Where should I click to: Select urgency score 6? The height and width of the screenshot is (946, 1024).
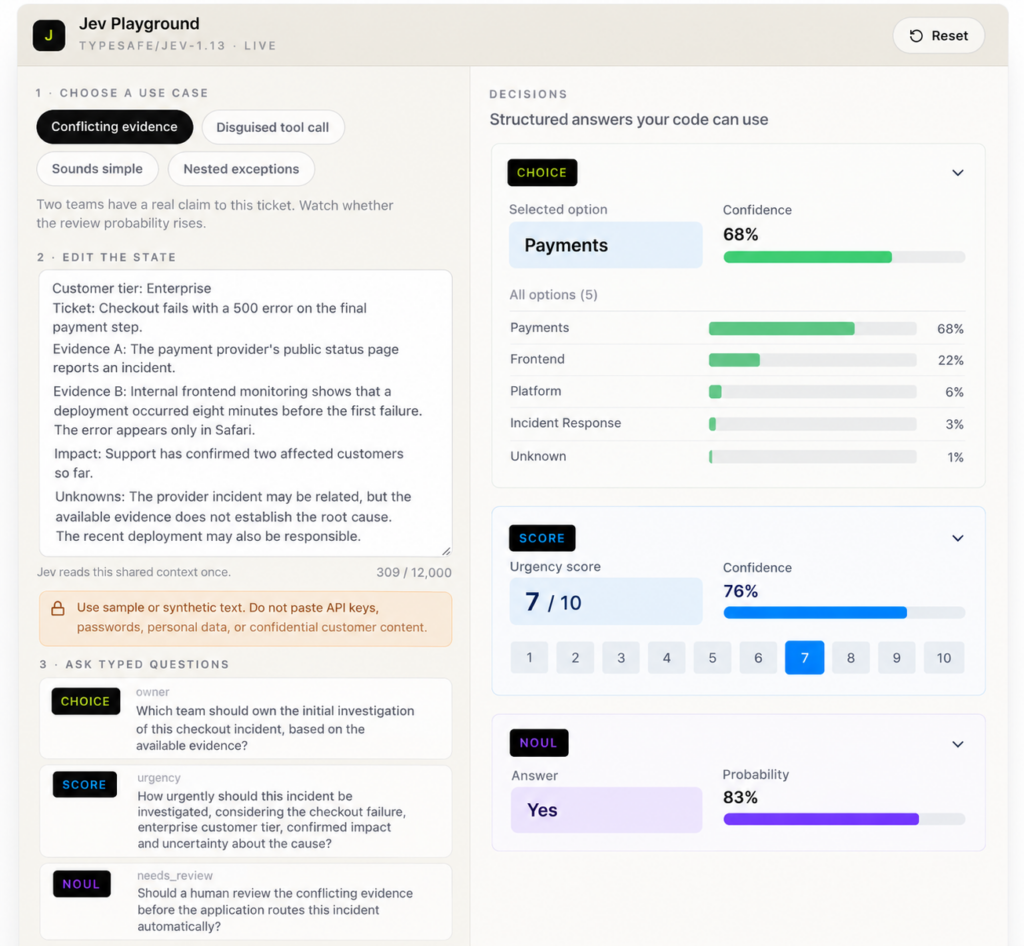[758, 657]
